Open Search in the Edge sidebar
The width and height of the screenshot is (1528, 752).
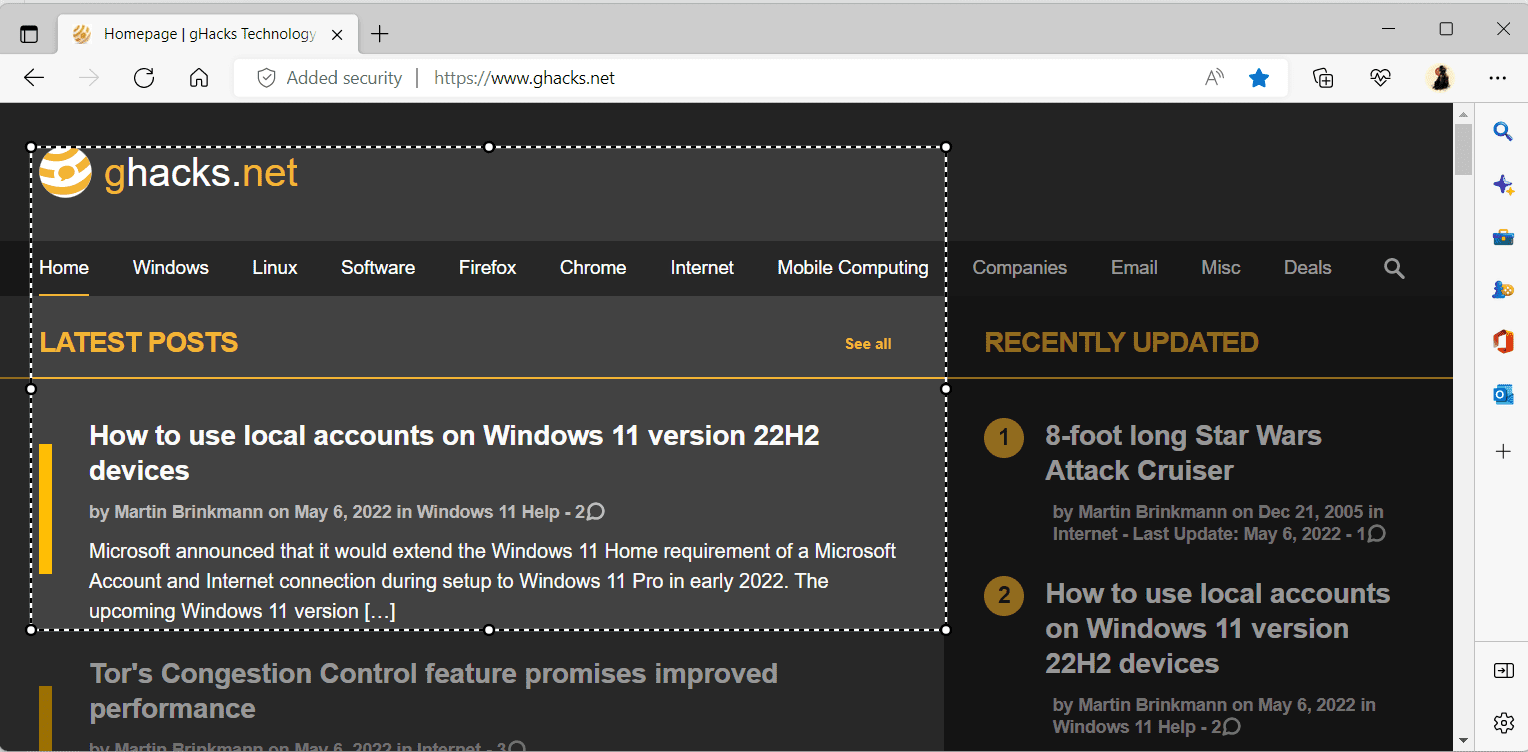tap(1503, 131)
